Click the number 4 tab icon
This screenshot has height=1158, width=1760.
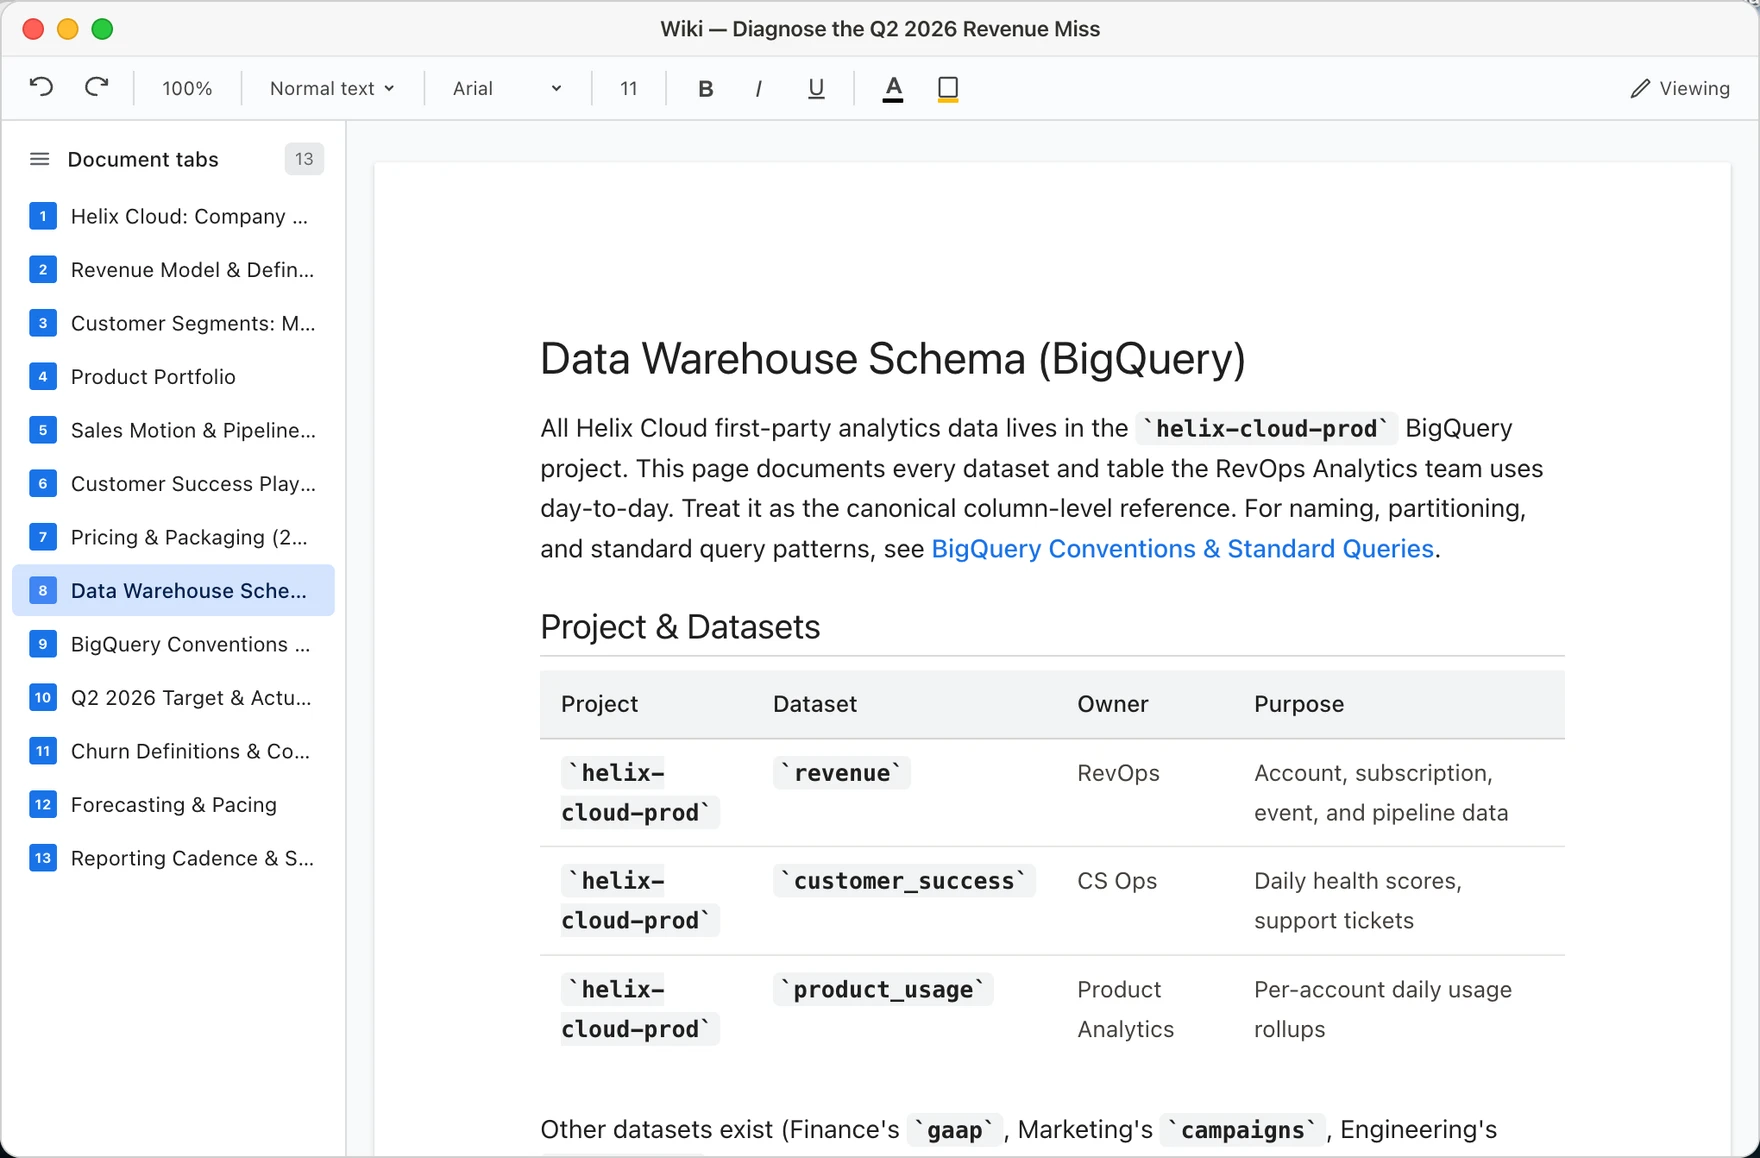pos(42,377)
